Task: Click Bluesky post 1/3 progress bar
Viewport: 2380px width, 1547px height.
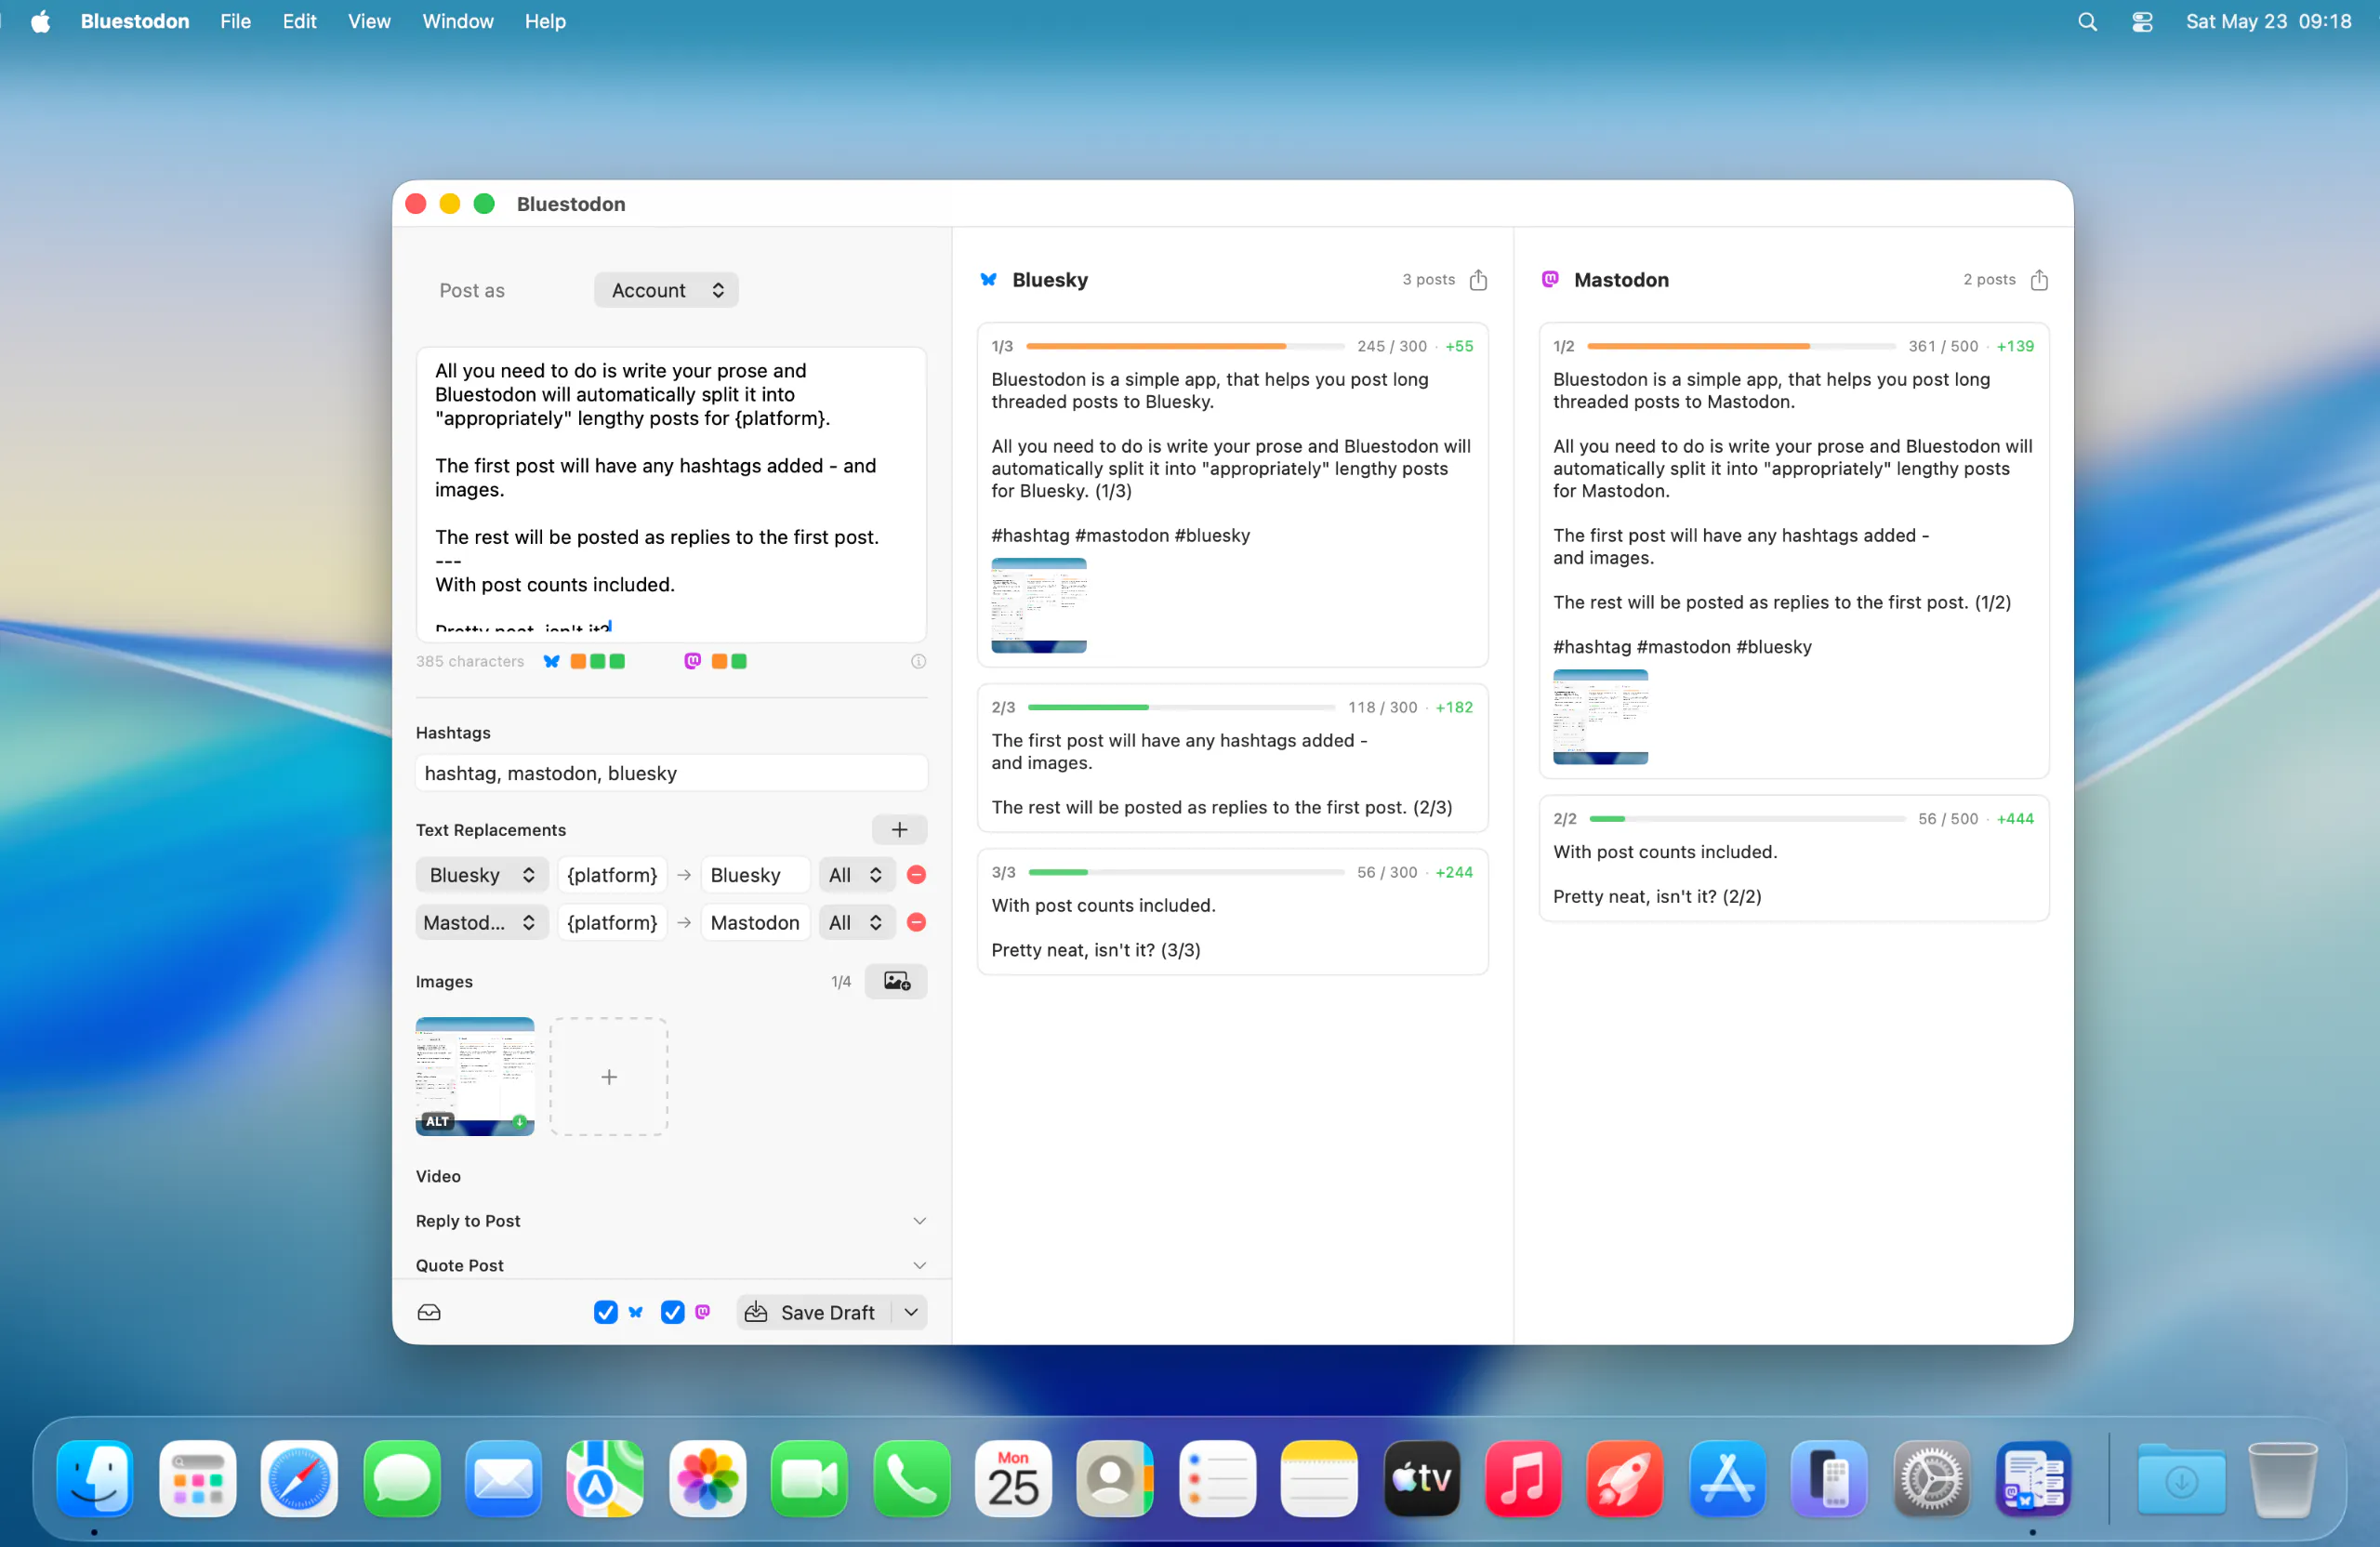Action: click(x=1185, y=346)
